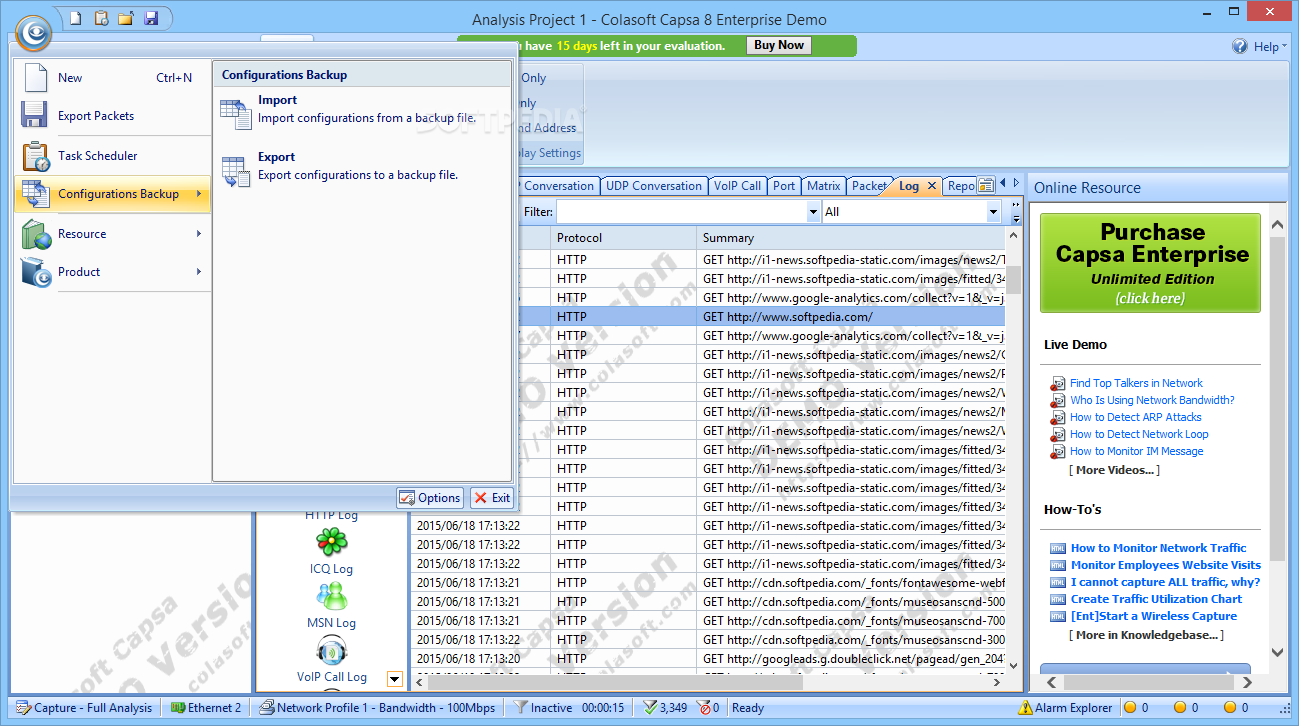The width and height of the screenshot is (1299, 726).
Task: Click the Capsa application orb button
Action: [33, 34]
